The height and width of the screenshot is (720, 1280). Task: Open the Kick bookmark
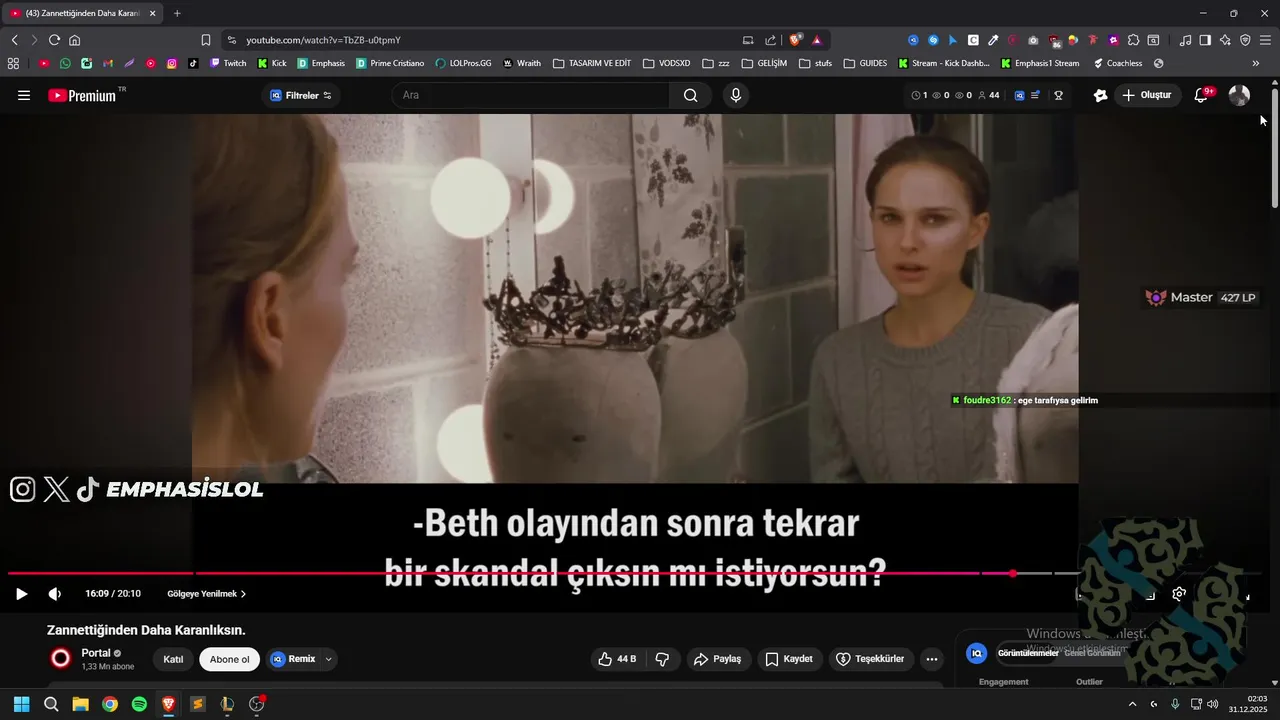pos(272,63)
